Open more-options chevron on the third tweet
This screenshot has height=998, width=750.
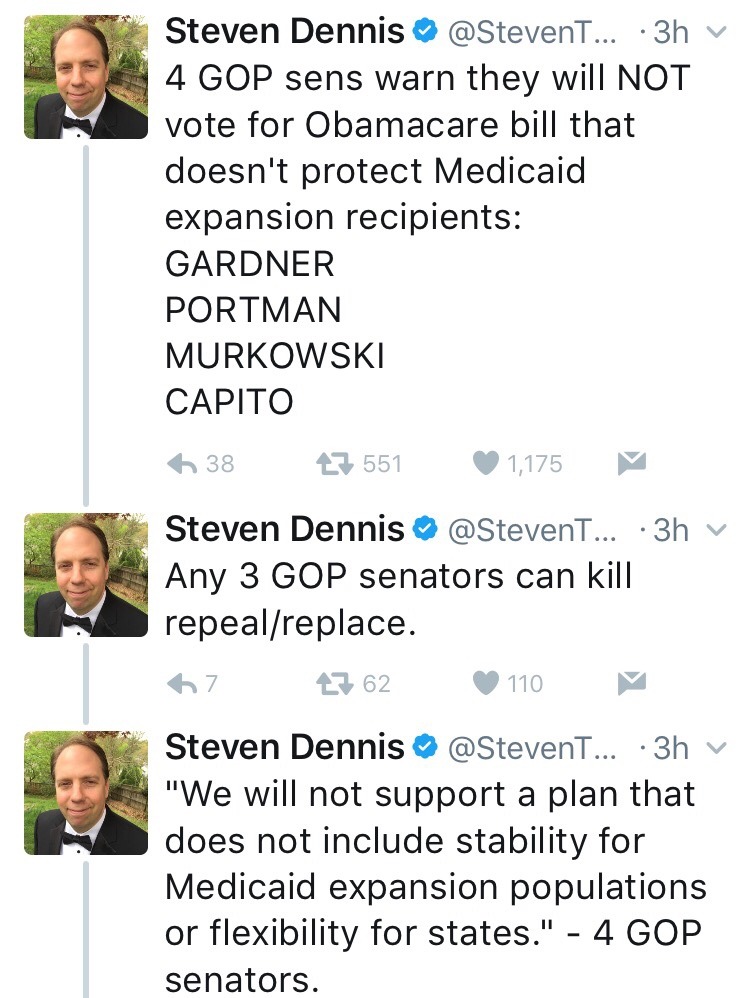[715, 746]
